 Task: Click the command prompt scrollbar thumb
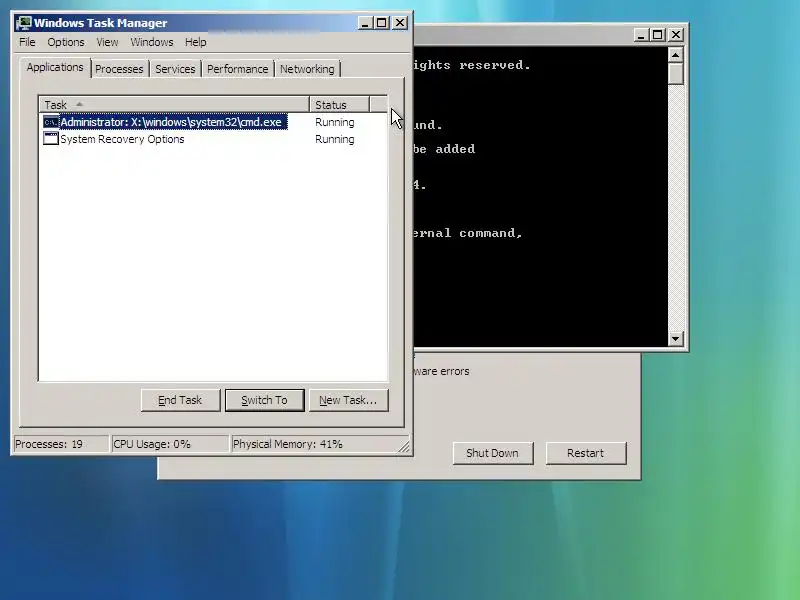[676, 74]
